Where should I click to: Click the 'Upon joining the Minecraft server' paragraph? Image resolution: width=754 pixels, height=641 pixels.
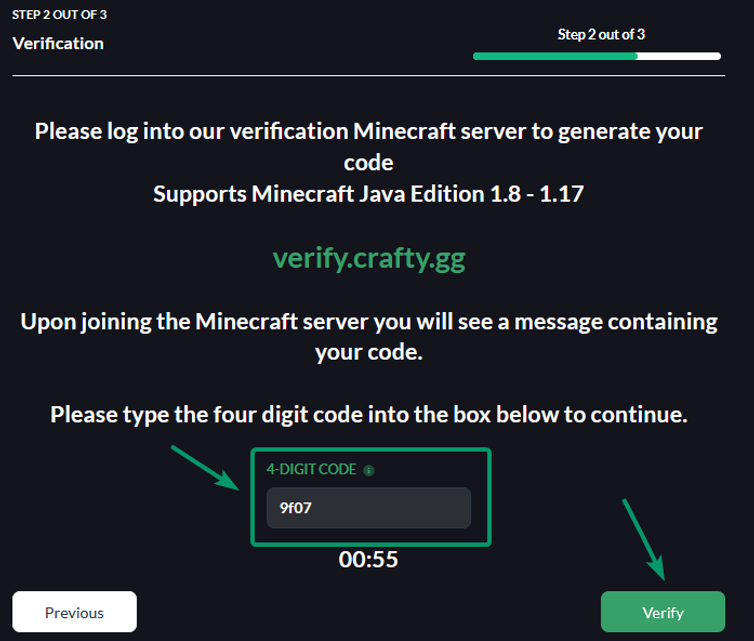pos(369,337)
